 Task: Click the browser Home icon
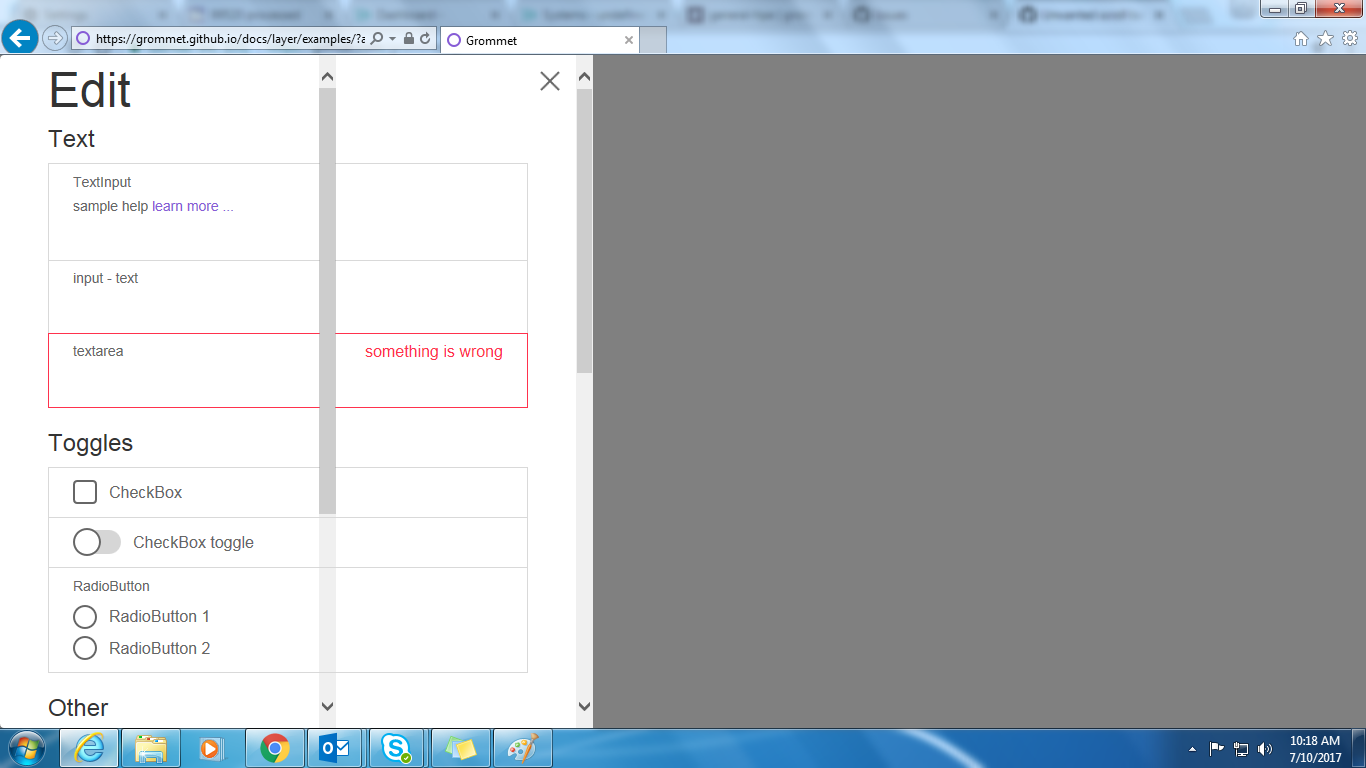pyautogui.click(x=1300, y=40)
